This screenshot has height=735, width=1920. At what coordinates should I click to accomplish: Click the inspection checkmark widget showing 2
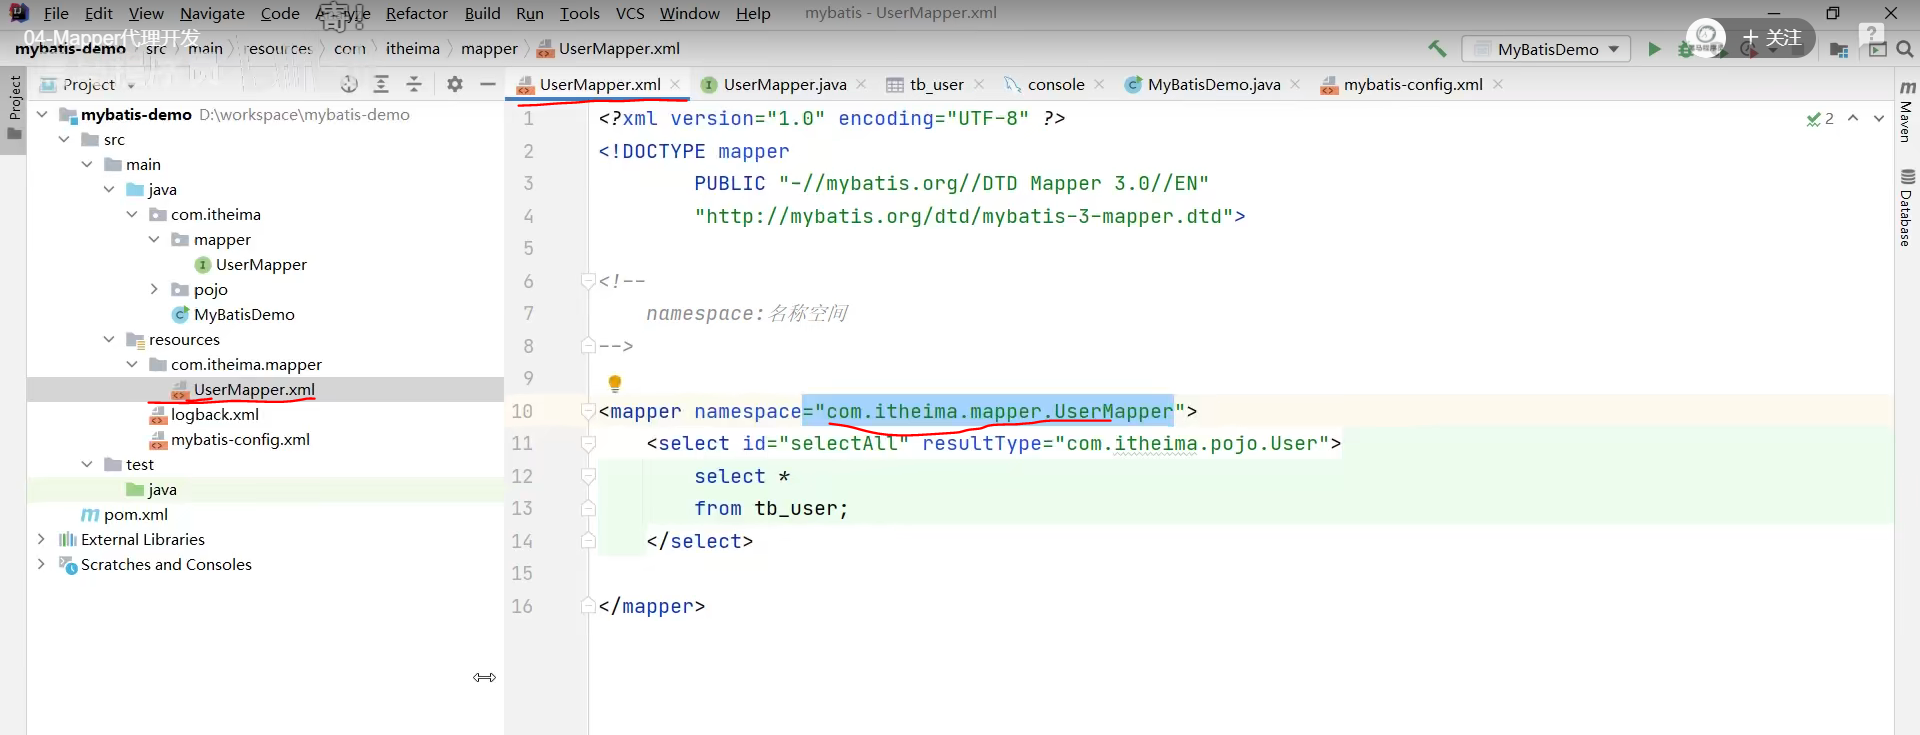pos(1820,118)
